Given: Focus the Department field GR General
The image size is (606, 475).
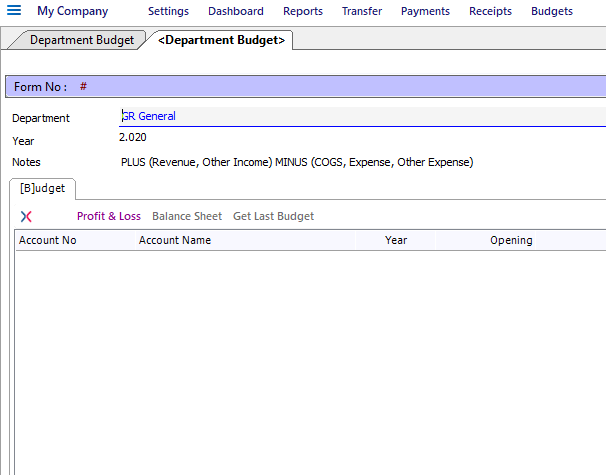Looking at the screenshot, I should pyautogui.click(x=363, y=116).
